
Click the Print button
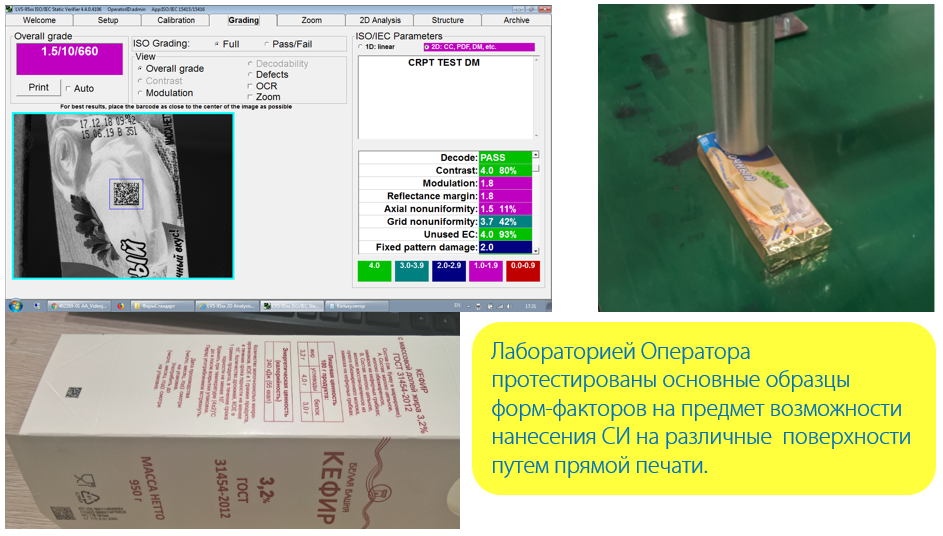tap(38, 87)
